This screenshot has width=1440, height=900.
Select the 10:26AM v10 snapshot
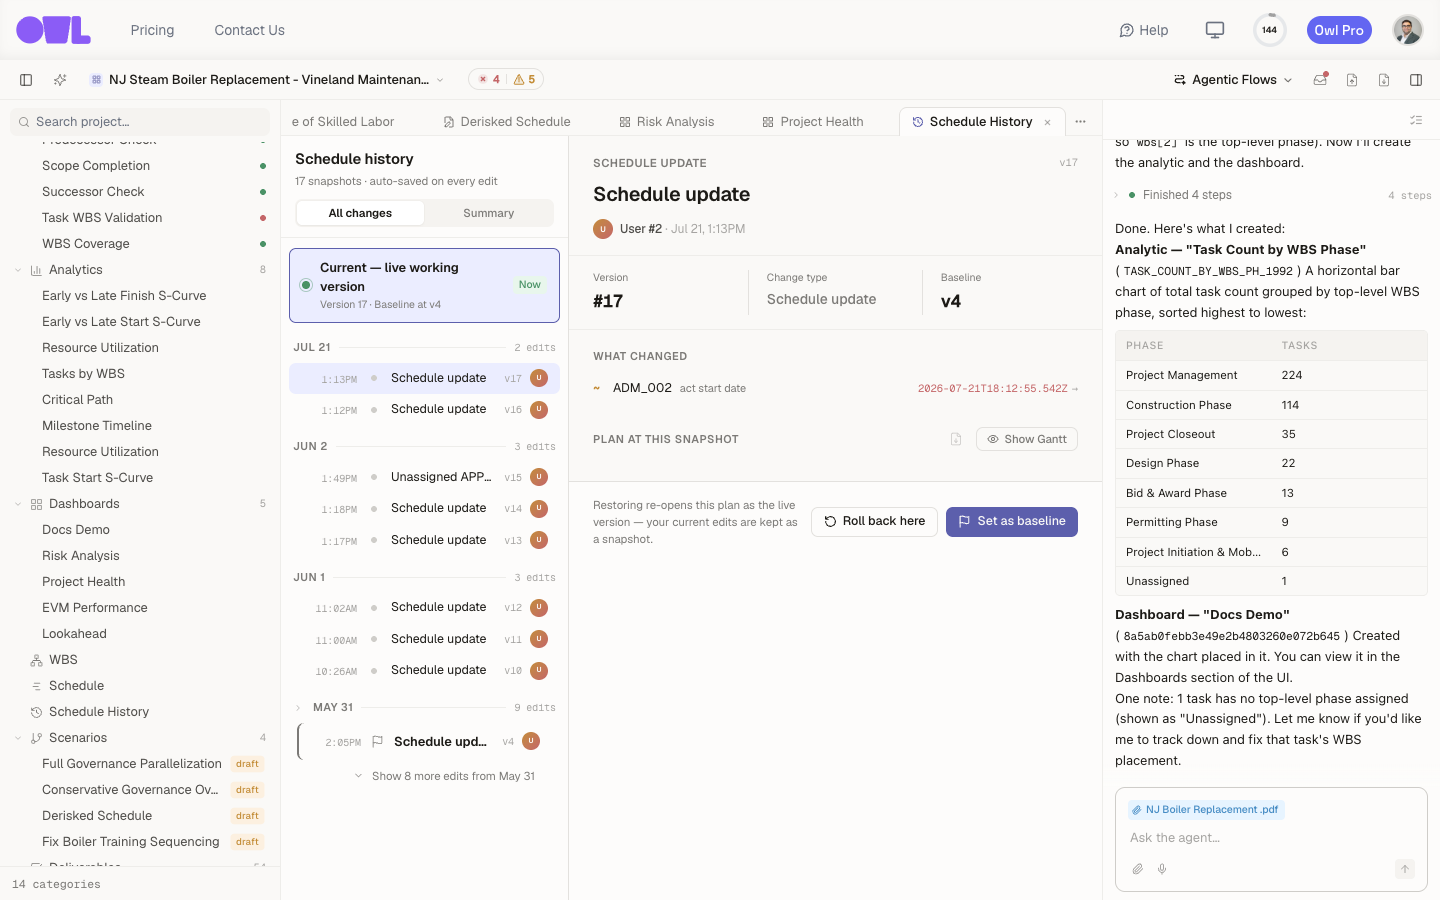coord(424,670)
